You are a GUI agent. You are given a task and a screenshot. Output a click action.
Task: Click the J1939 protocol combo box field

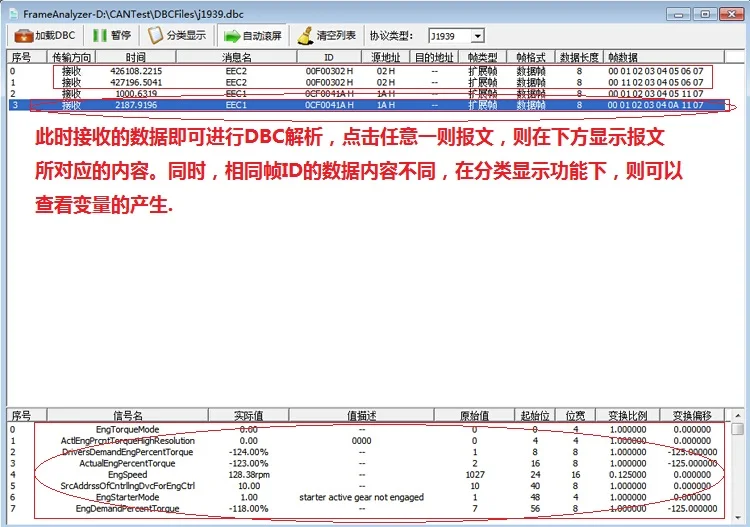[456, 36]
